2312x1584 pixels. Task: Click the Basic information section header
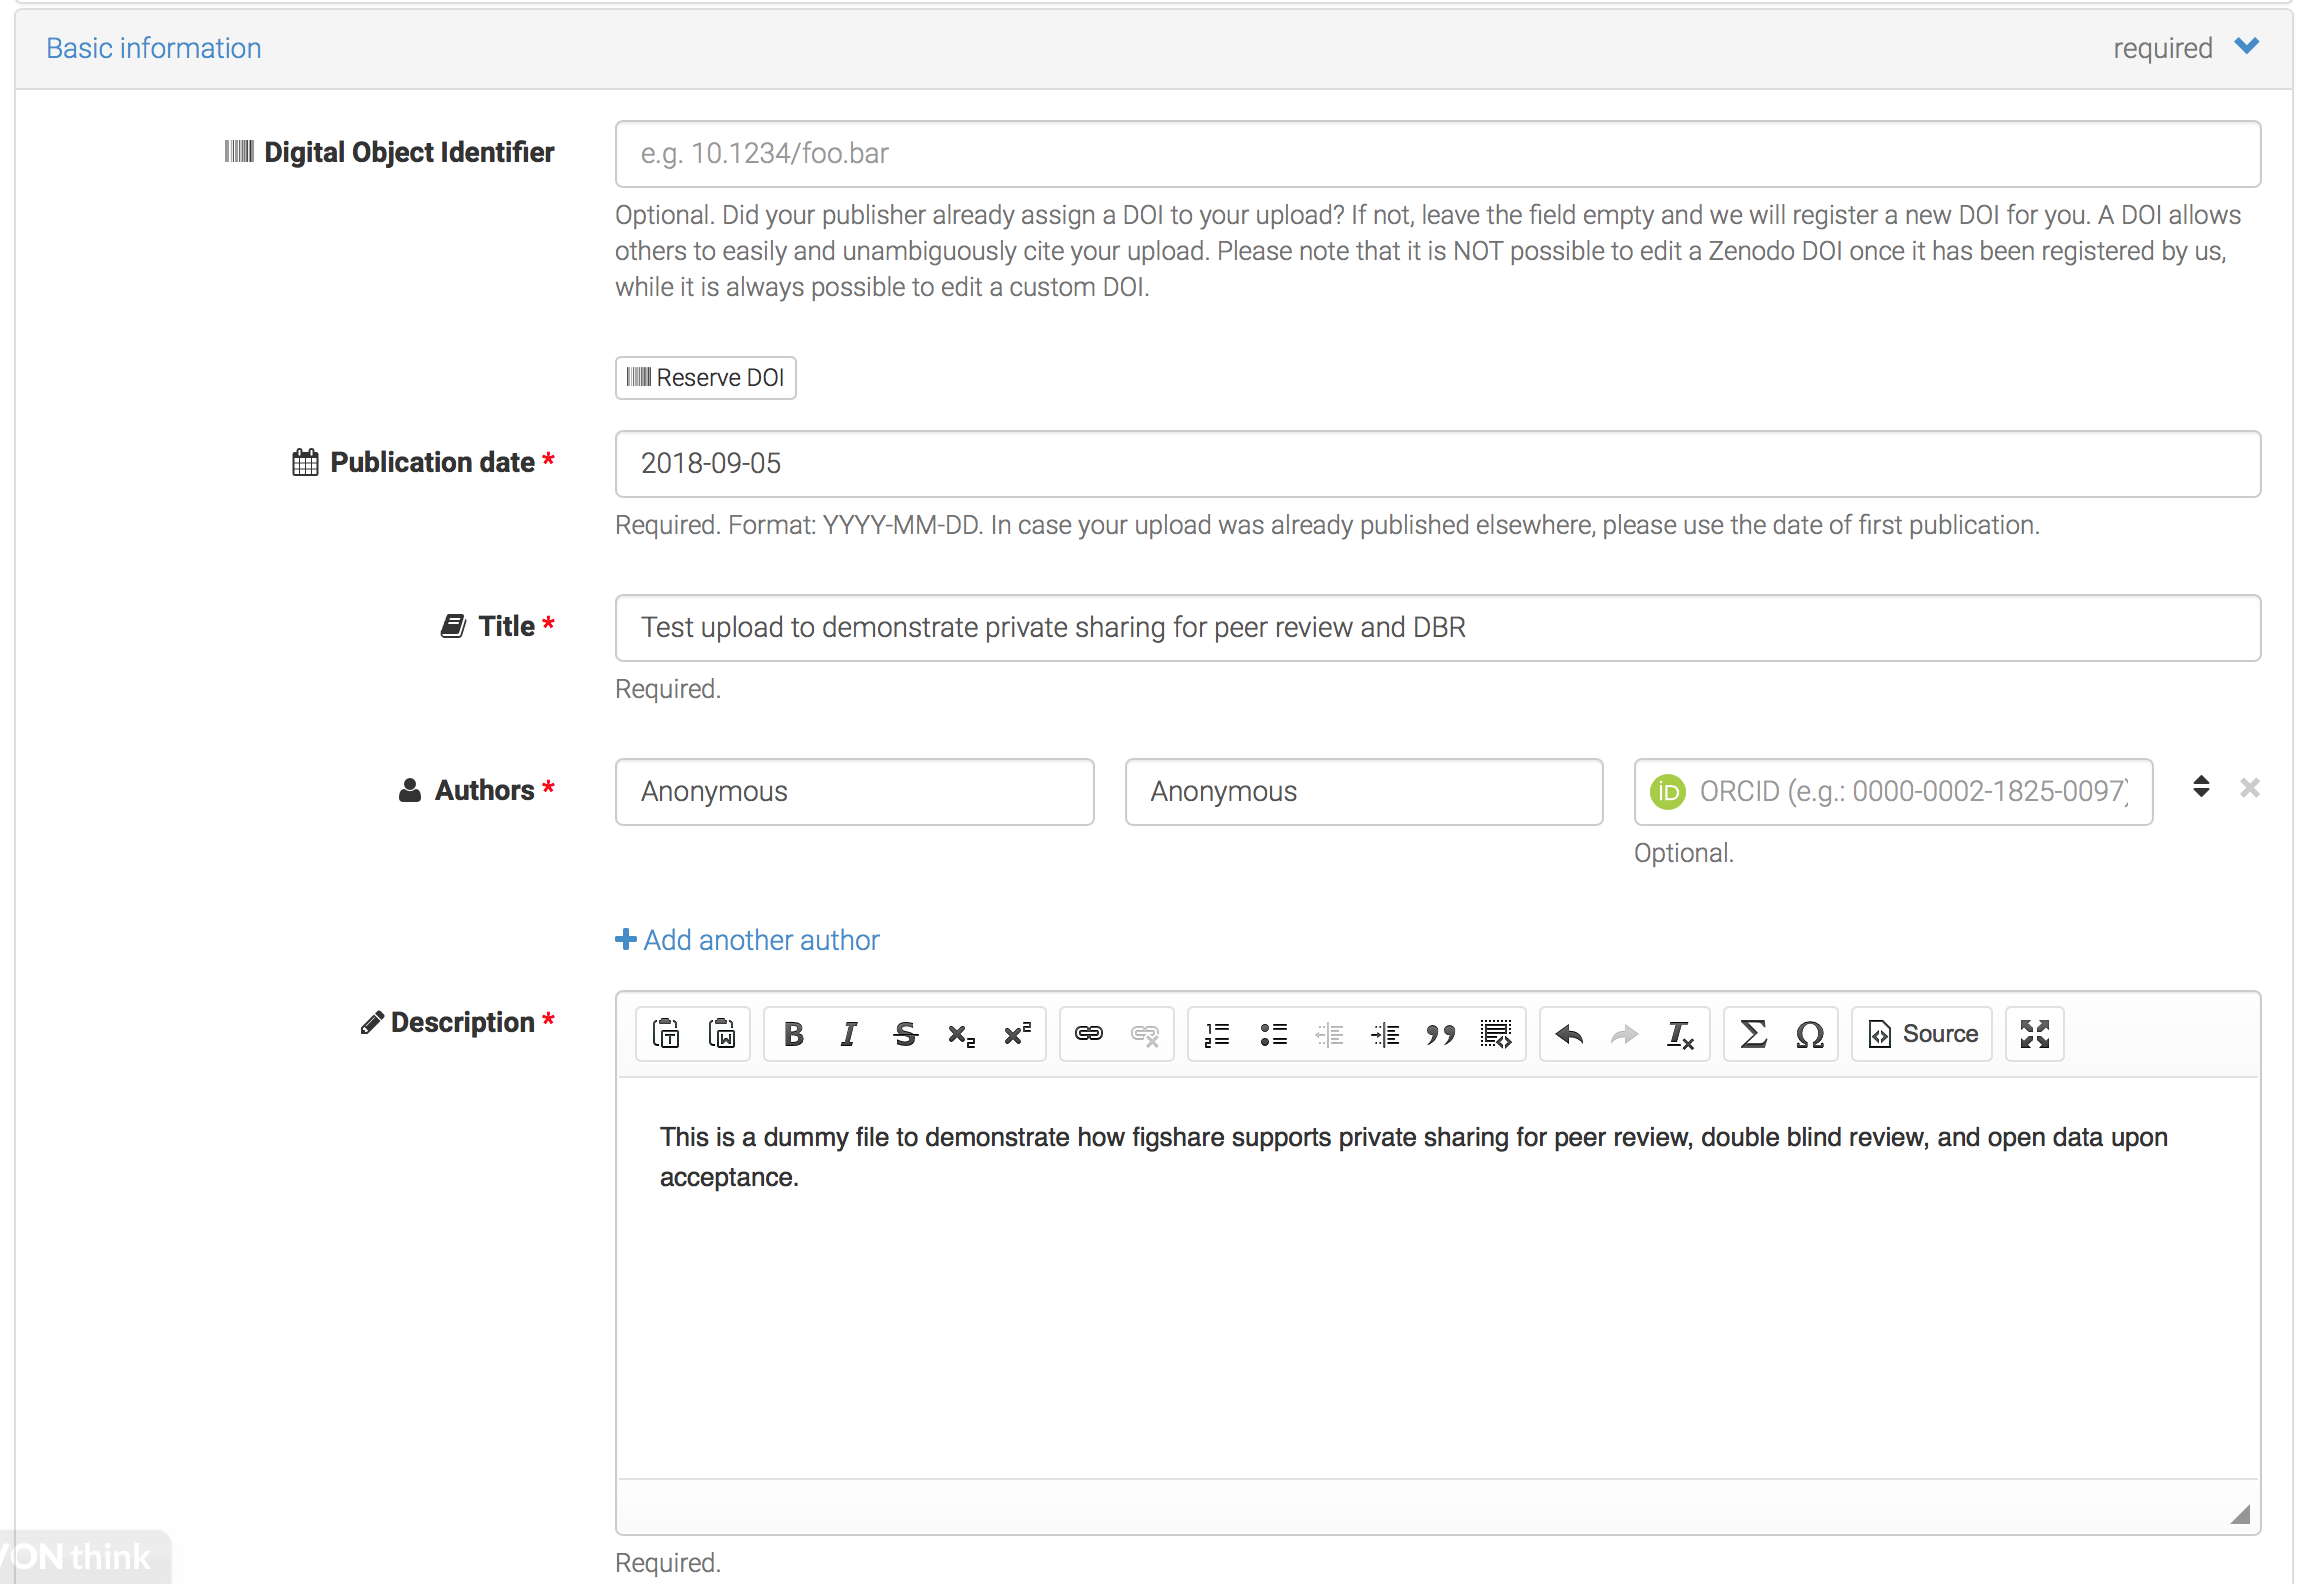(154, 48)
